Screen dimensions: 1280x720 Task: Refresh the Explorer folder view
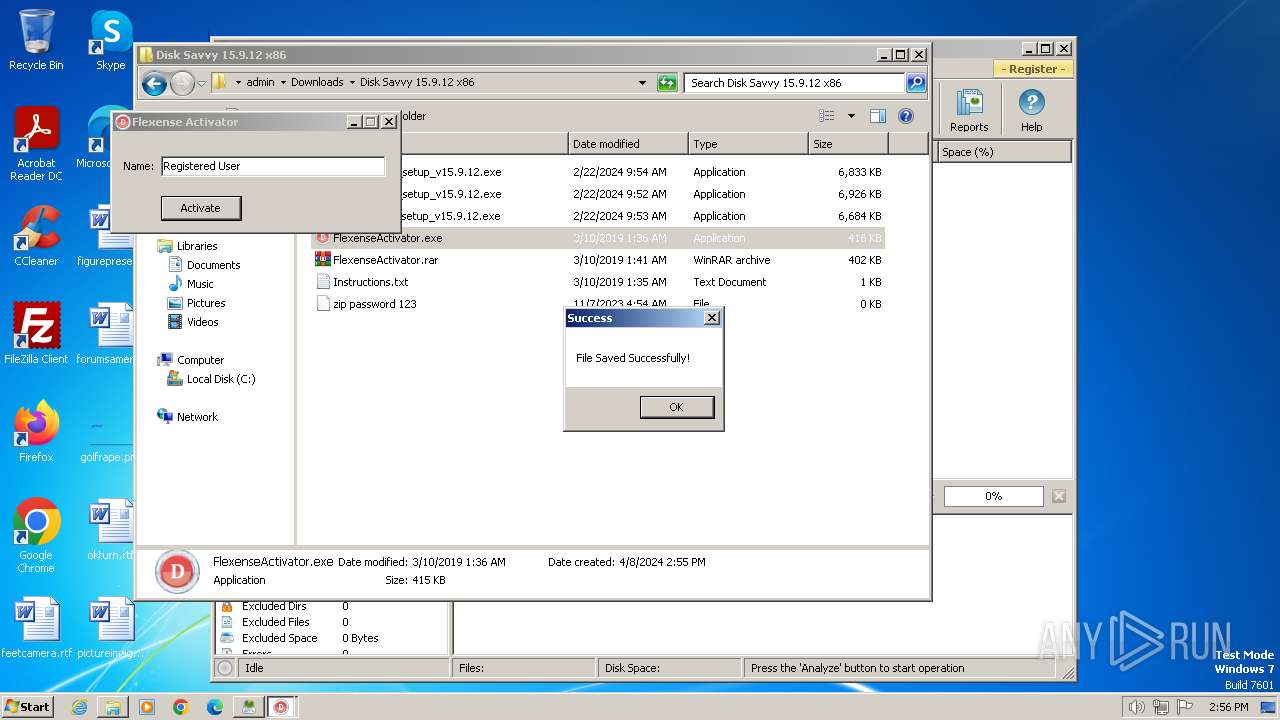667,83
